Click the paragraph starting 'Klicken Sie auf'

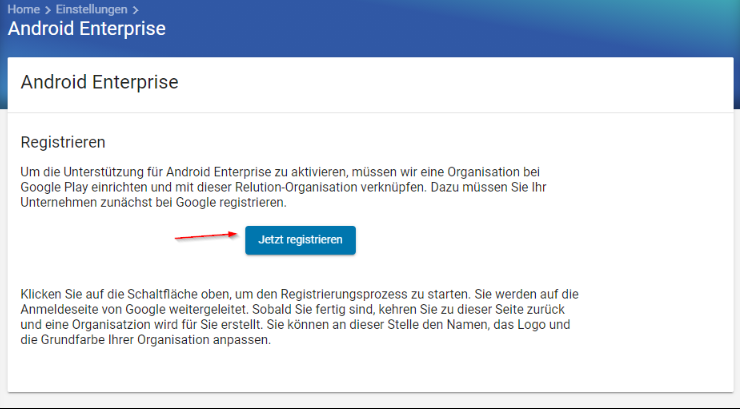[x=299, y=317]
